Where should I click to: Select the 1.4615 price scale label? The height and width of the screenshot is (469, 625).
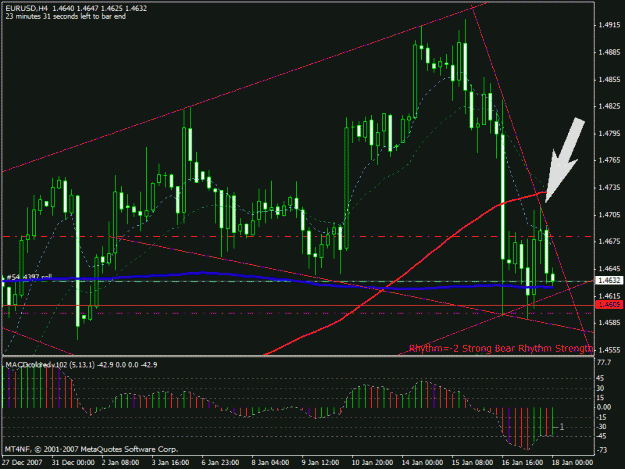(609, 296)
